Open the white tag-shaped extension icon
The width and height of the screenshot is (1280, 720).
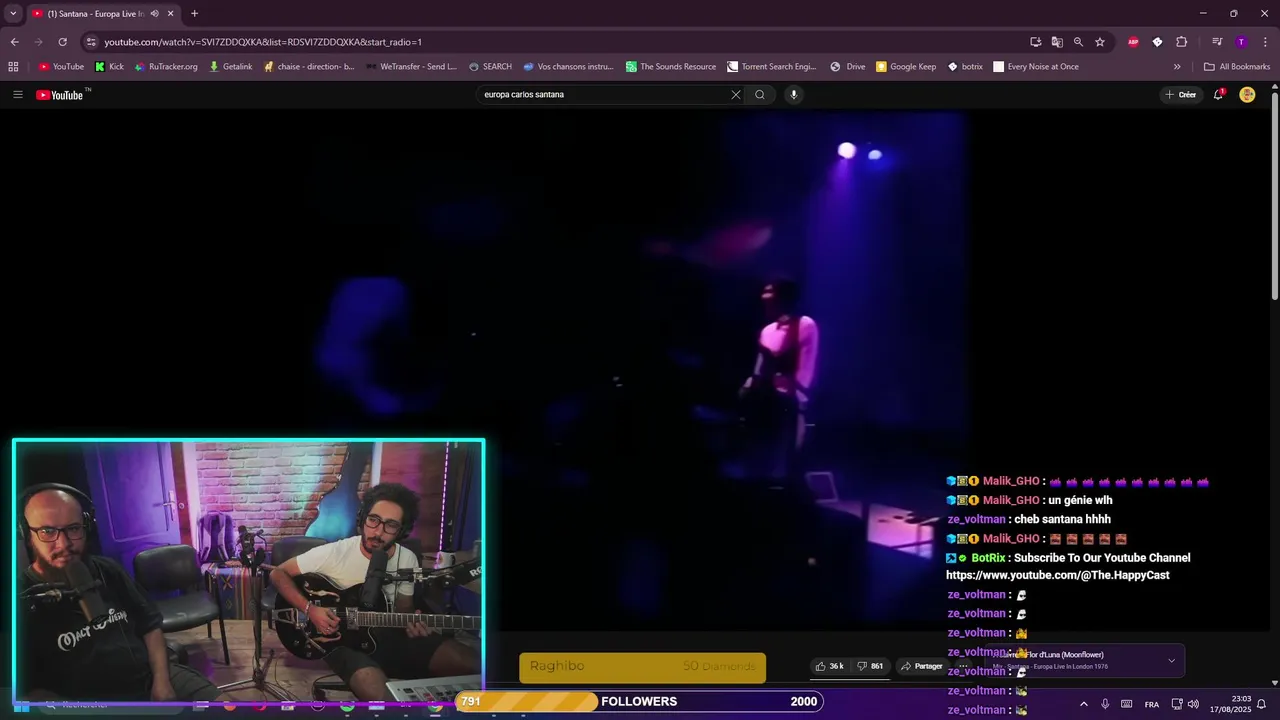[x=1157, y=42]
